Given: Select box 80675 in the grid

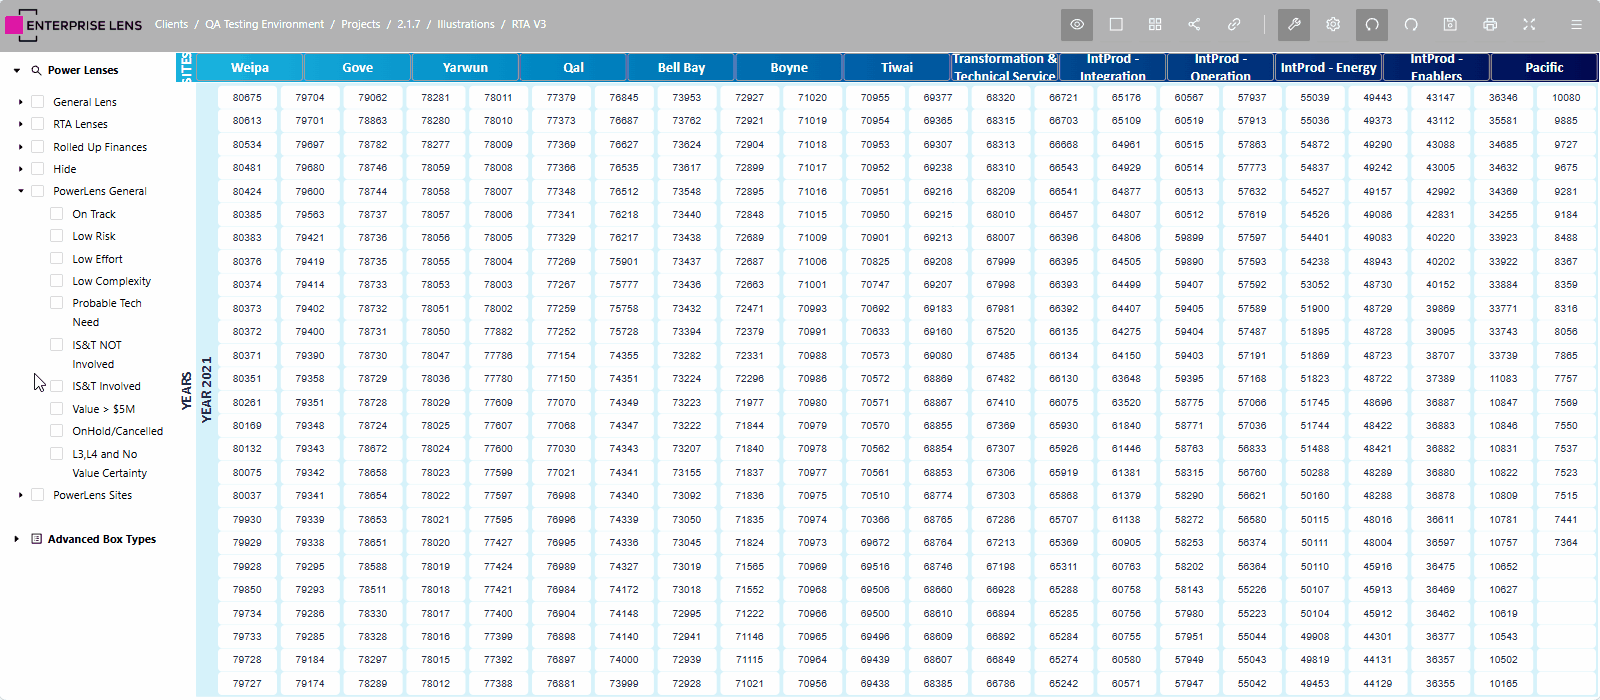Looking at the screenshot, I should click(247, 97).
